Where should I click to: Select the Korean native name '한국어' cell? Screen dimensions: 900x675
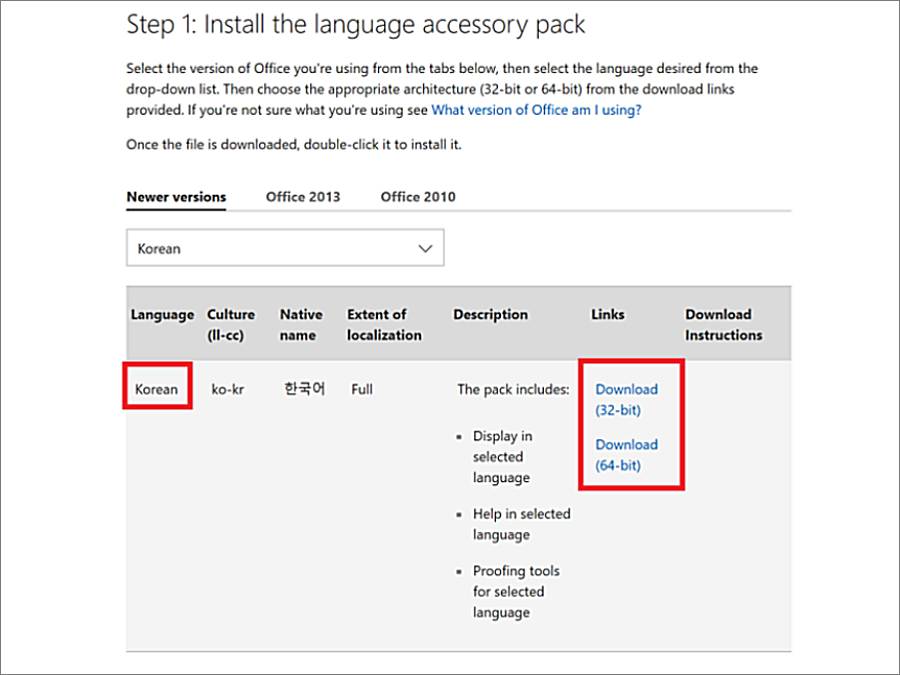tap(305, 389)
